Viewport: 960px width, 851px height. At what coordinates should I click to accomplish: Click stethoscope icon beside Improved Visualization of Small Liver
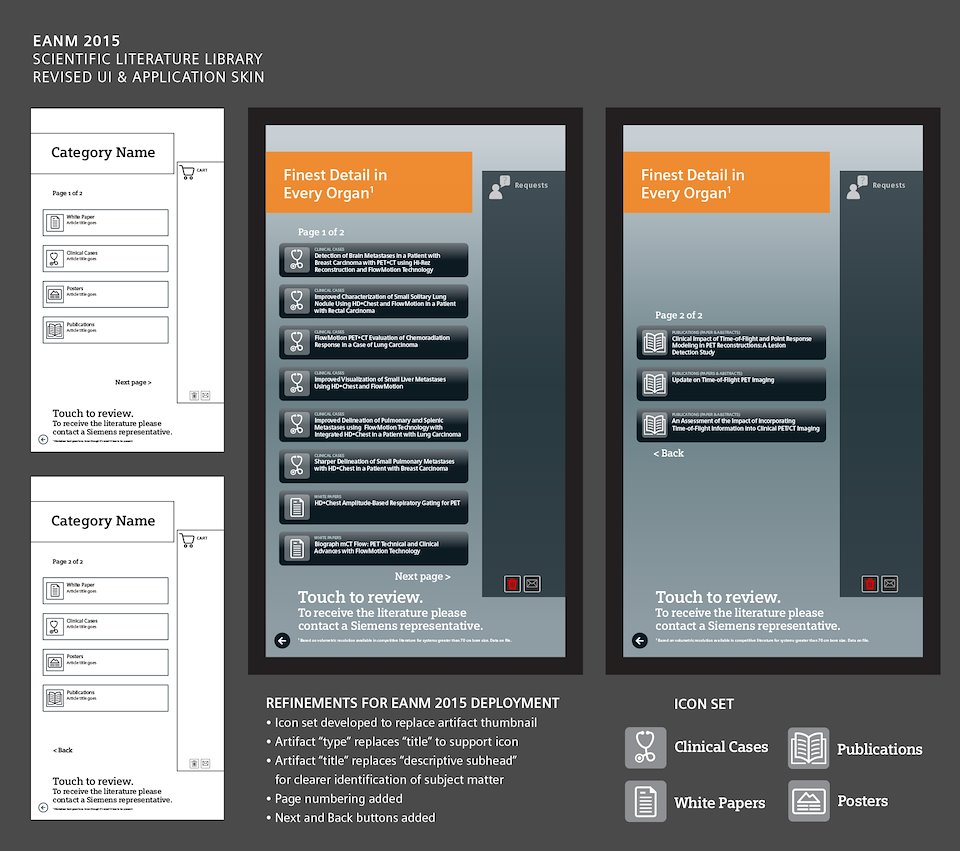coord(297,383)
